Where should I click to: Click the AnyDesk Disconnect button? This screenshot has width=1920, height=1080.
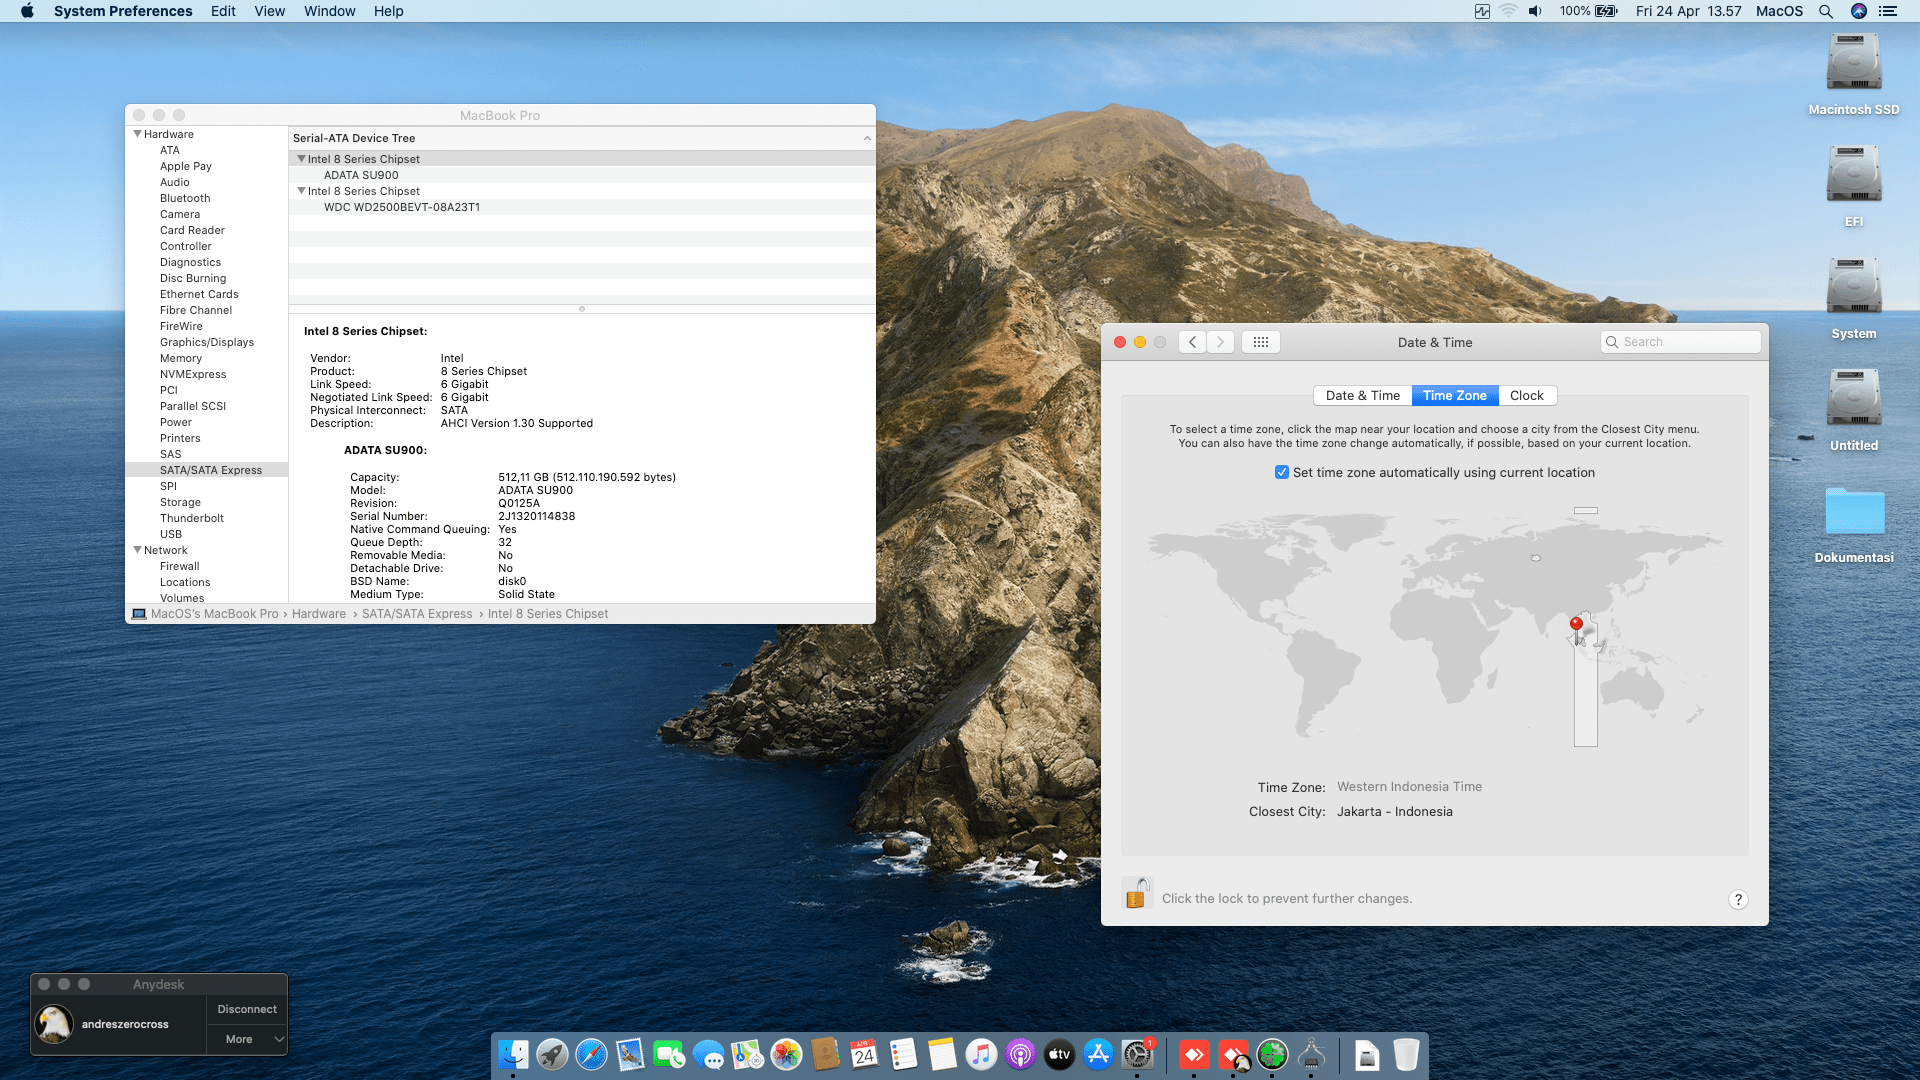(x=247, y=1009)
